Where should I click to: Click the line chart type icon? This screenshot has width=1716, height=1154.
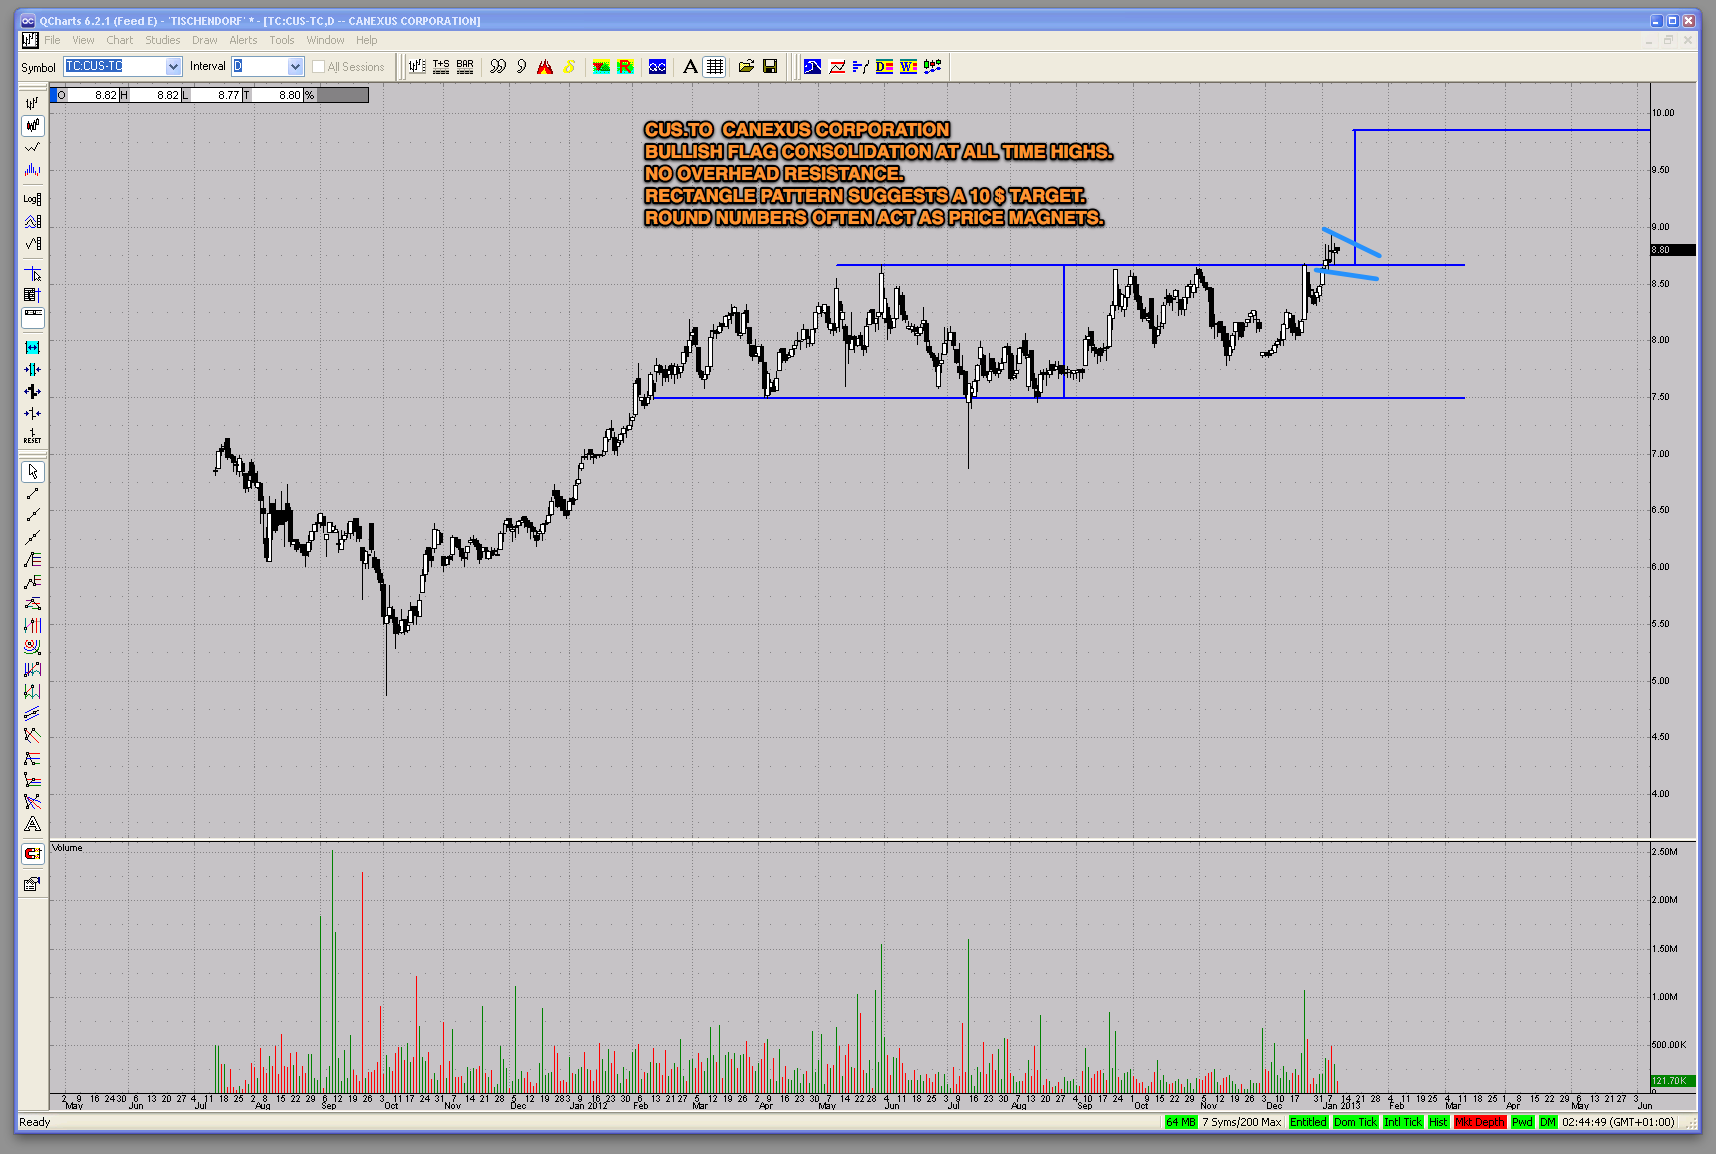tap(33, 147)
